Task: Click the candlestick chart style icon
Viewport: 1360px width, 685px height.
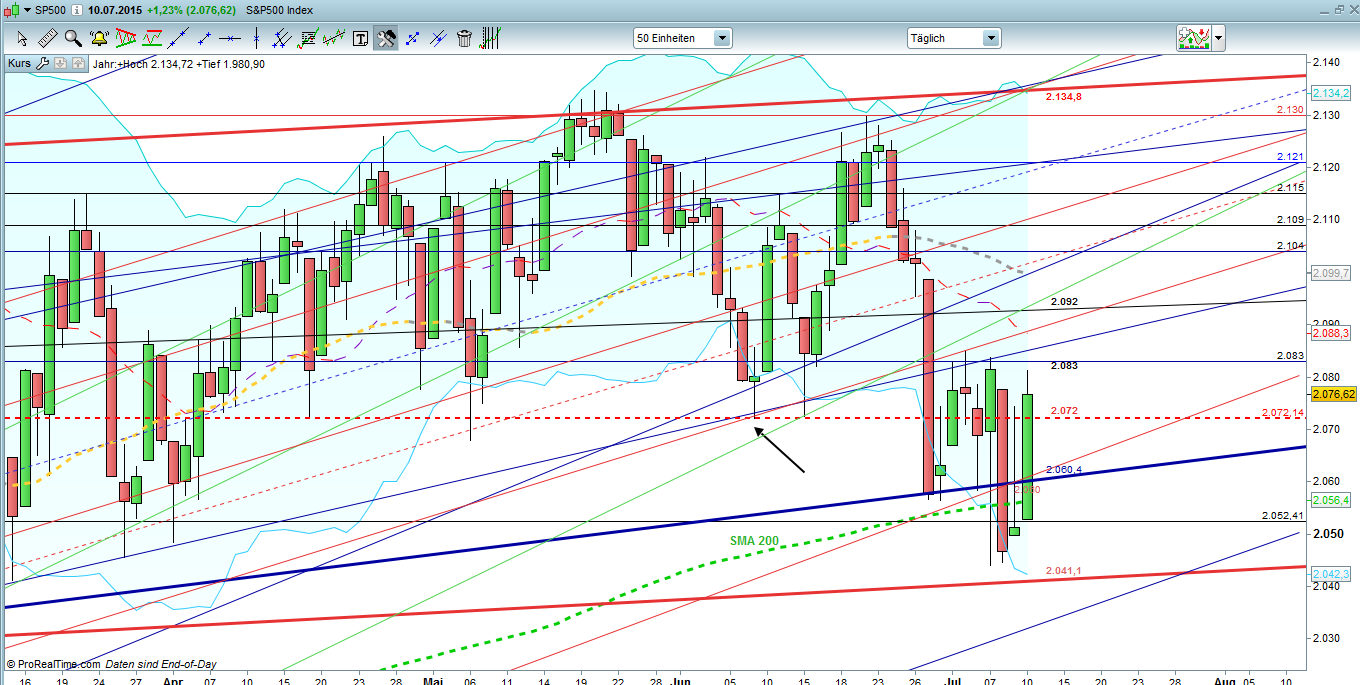Action: coord(12,10)
